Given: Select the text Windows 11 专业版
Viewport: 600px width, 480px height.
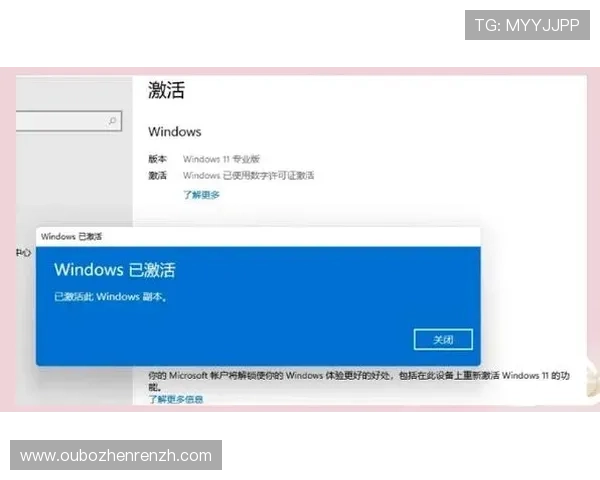Looking at the screenshot, I should click(221, 159).
